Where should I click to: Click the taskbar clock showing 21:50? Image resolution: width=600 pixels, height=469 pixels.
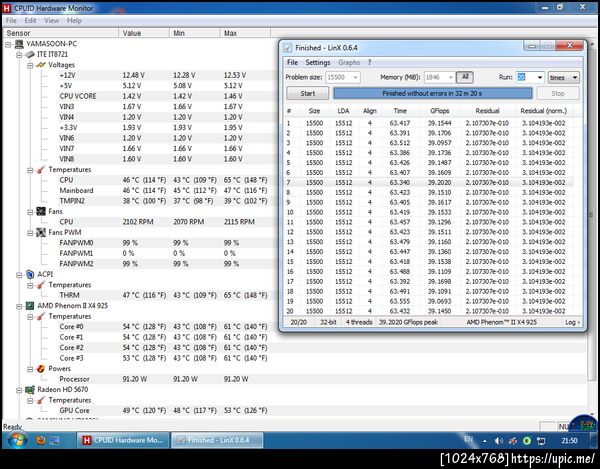[x=569, y=441]
